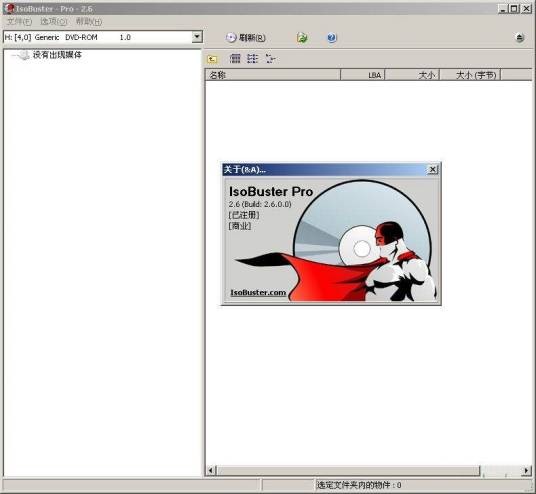
Task: Open the green online update icon
Action: click(302, 38)
